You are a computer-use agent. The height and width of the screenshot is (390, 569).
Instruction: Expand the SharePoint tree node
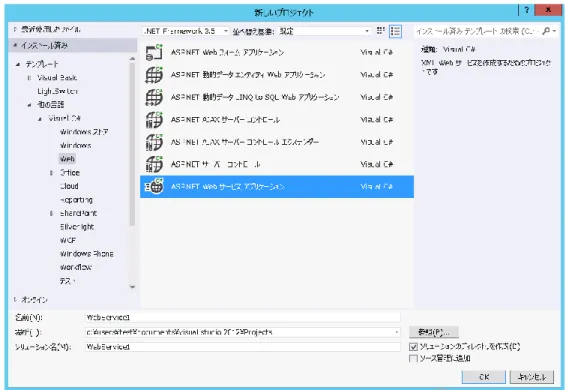coord(51,214)
